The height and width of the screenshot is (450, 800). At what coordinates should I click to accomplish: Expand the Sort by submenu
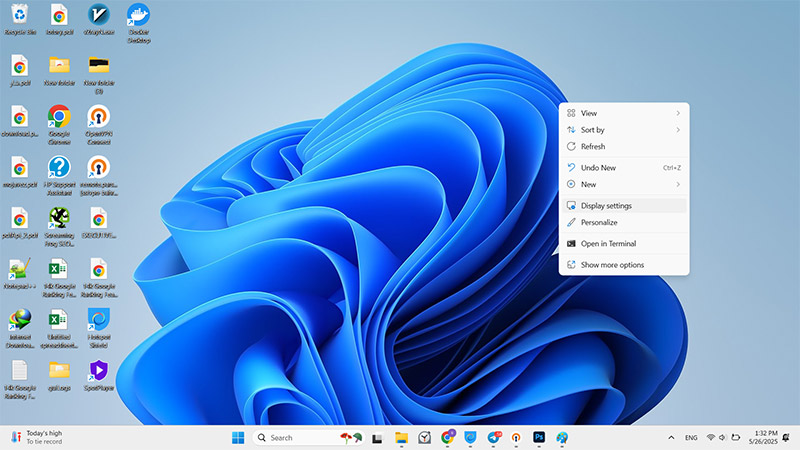point(624,130)
